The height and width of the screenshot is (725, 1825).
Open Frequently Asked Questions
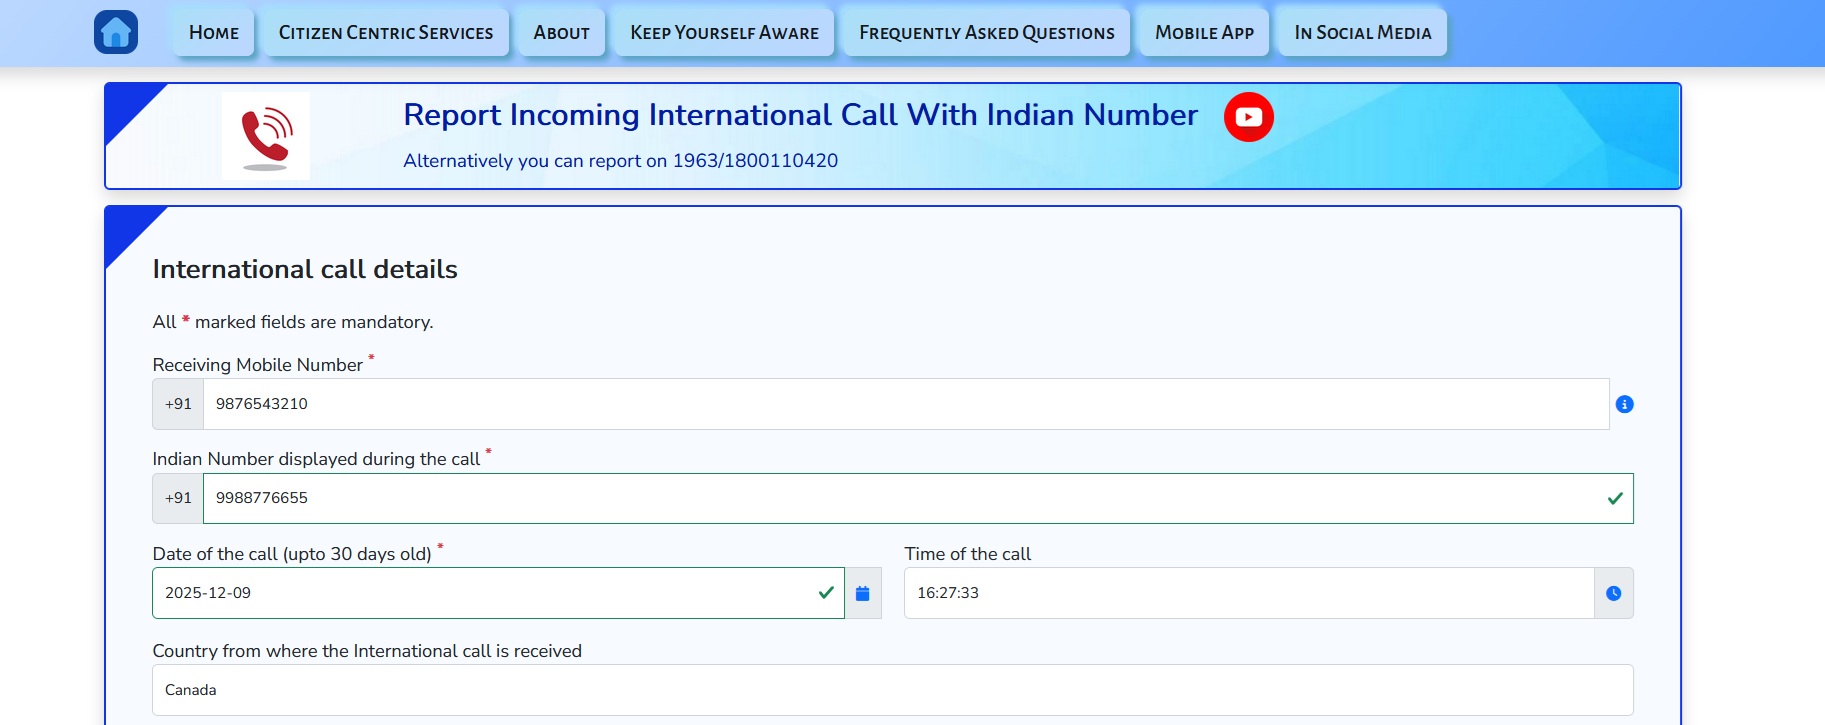click(986, 32)
